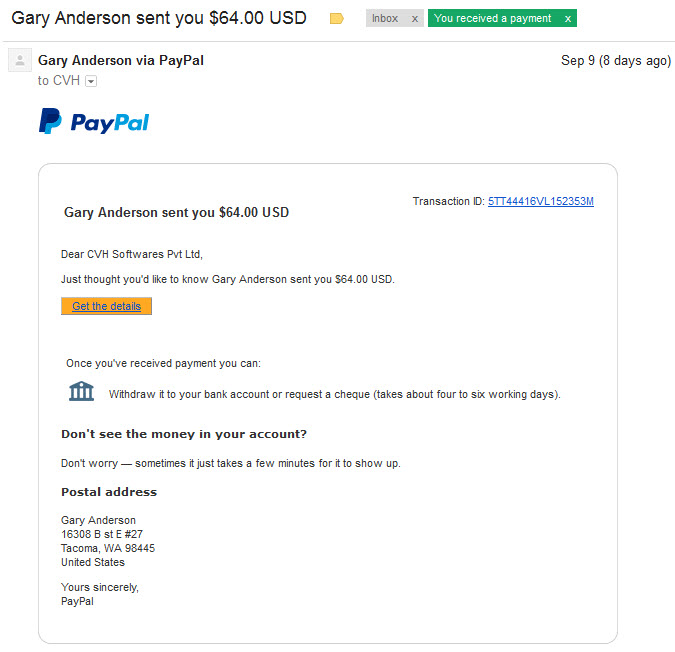Click the sender's avatar placeholder icon
Viewport: 675px width, 652px height.
pyautogui.click(x=20, y=60)
